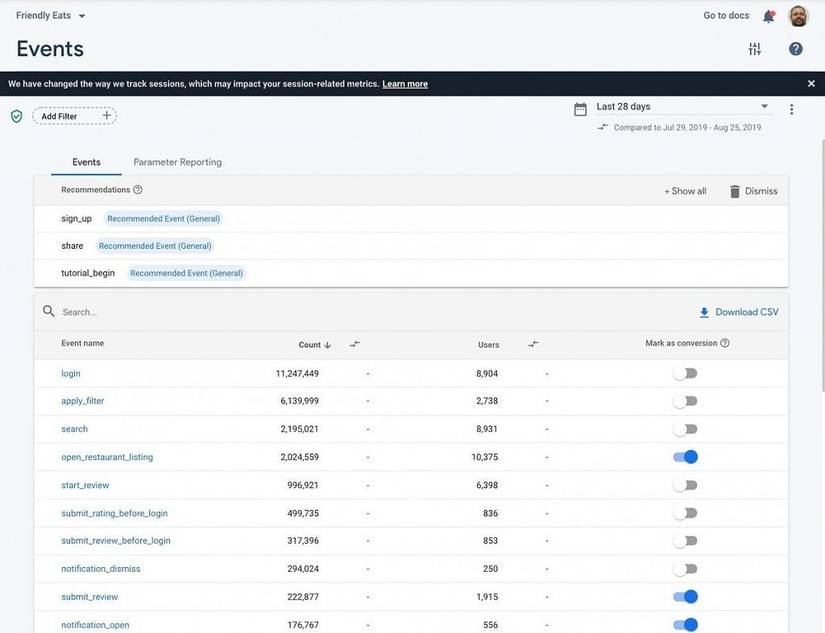825x633 pixels.
Task: Click inside the Search field
Action: pos(150,311)
